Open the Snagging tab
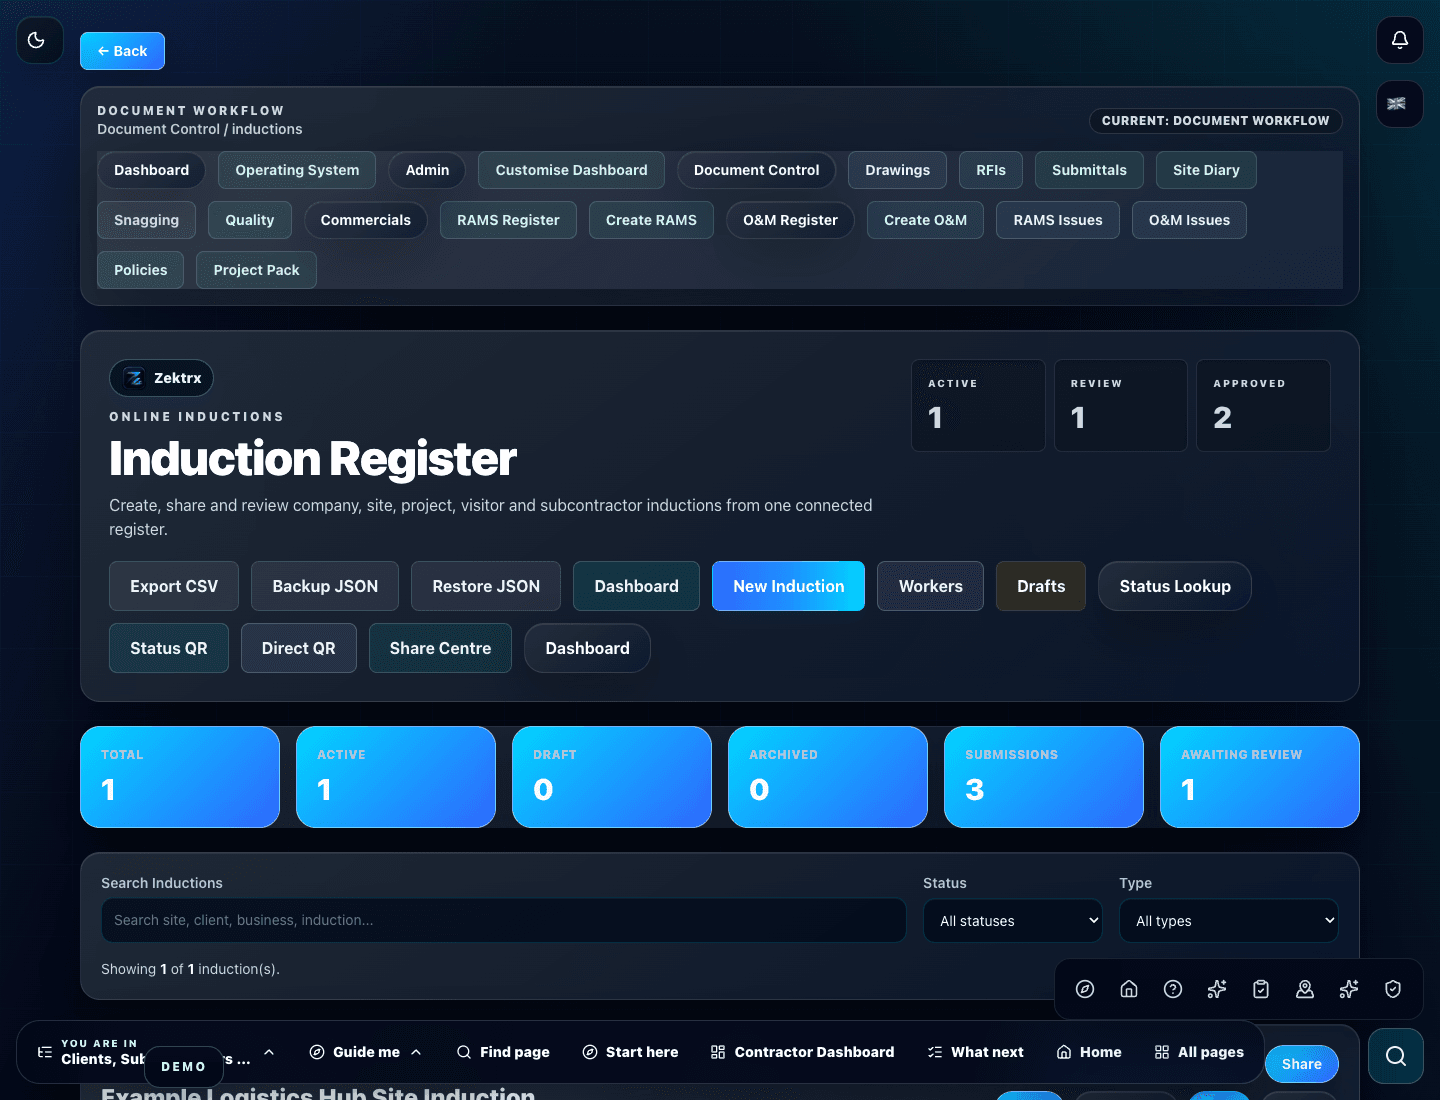1440x1100 pixels. pos(146,220)
